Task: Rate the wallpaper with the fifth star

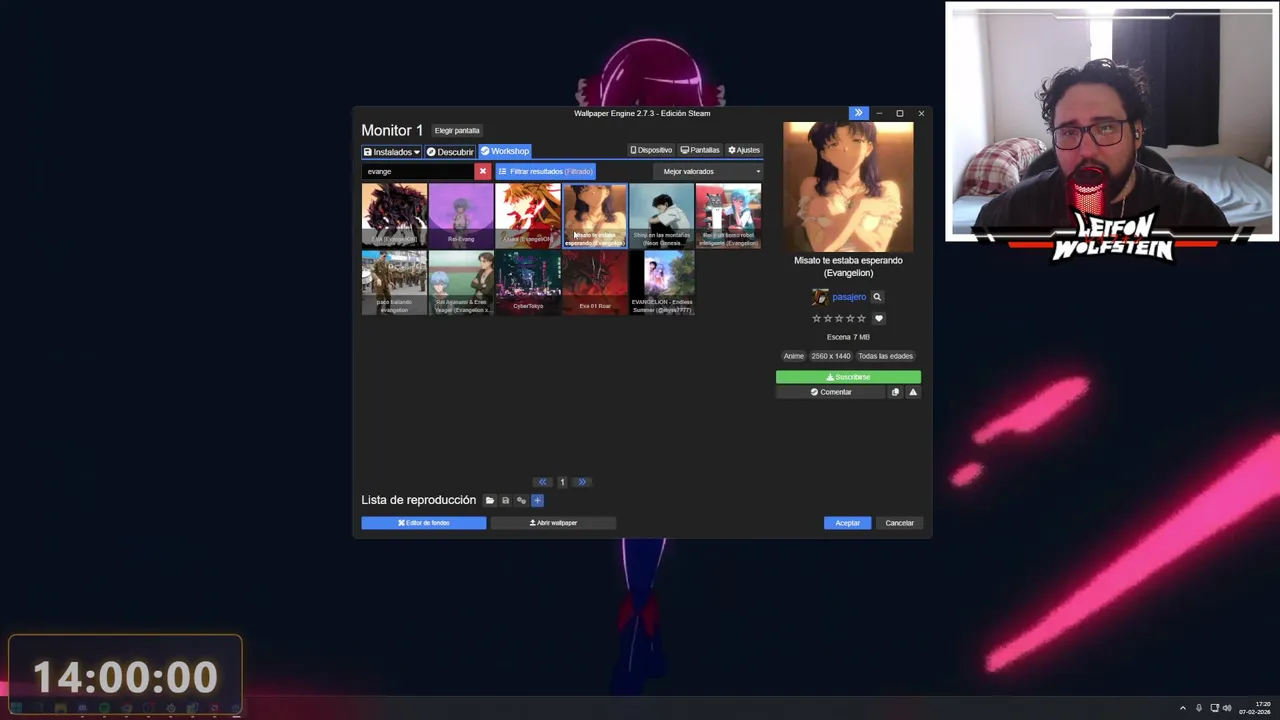Action: click(x=862, y=319)
